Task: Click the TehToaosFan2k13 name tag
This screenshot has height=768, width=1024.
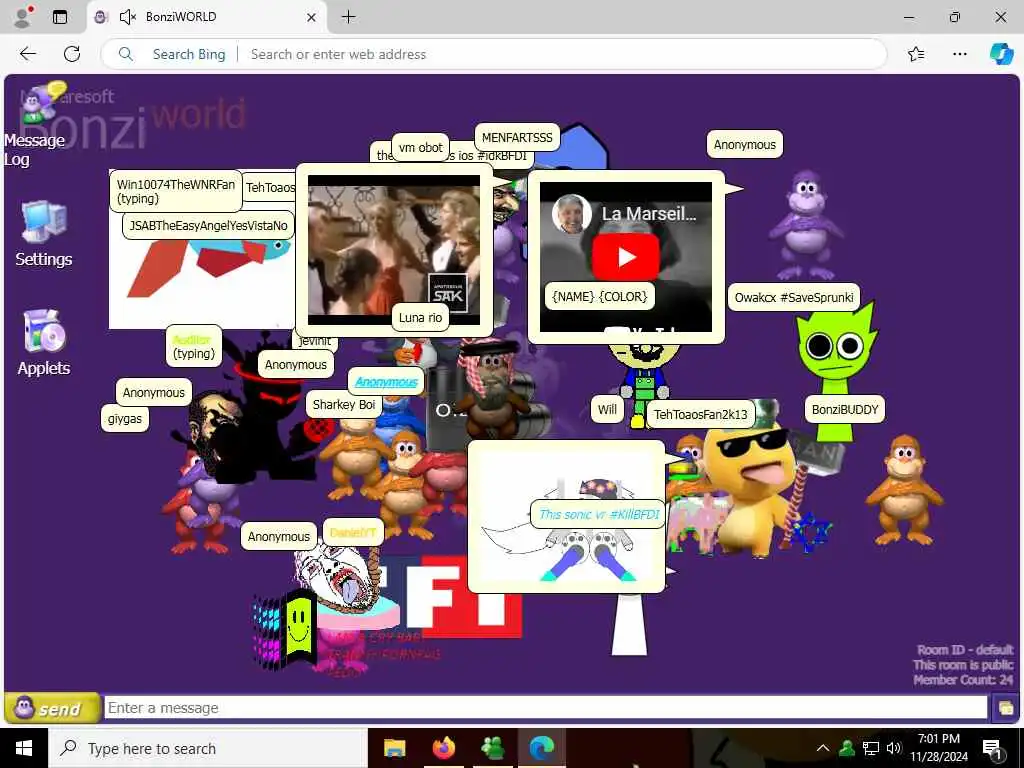Action: 700,414
